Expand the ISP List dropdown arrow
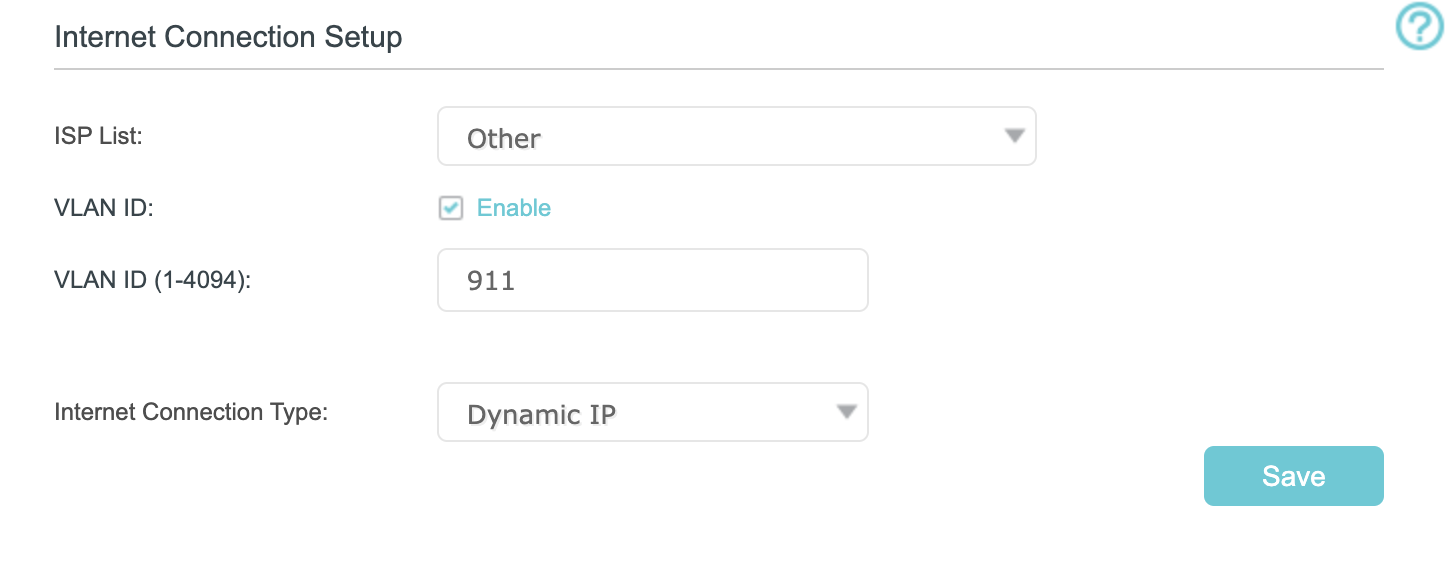 (x=1014, y=136)
